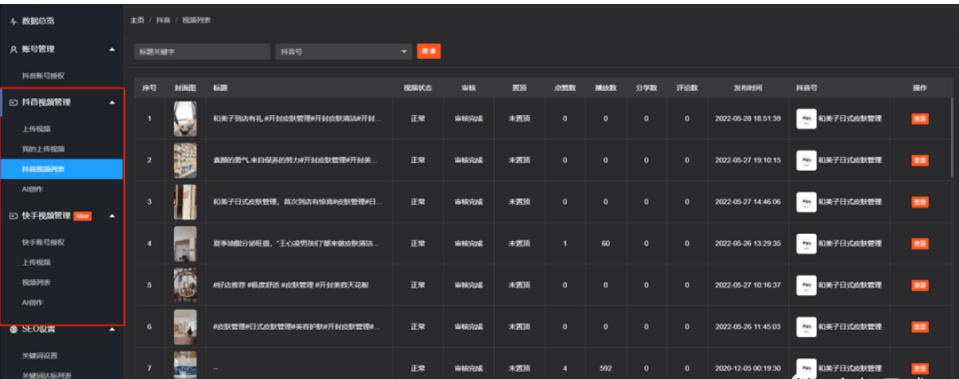Click the account avatar in row 4
Viewport: 959px width, 379px height.
point(806,243)
